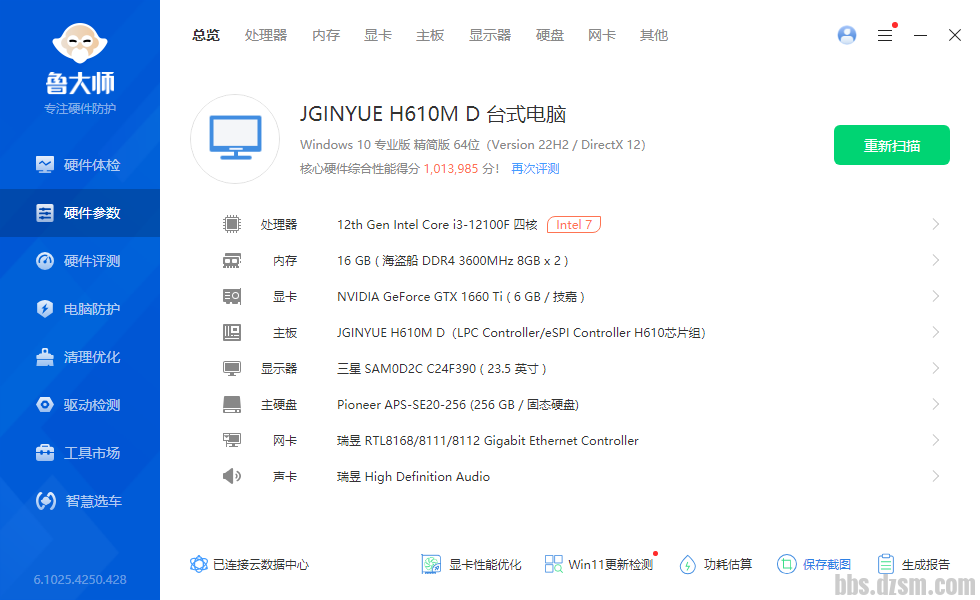The height and width of the screenshot is (600, 980).
Task: Click the Intel 7 process badge
Action: click(574, 225)
